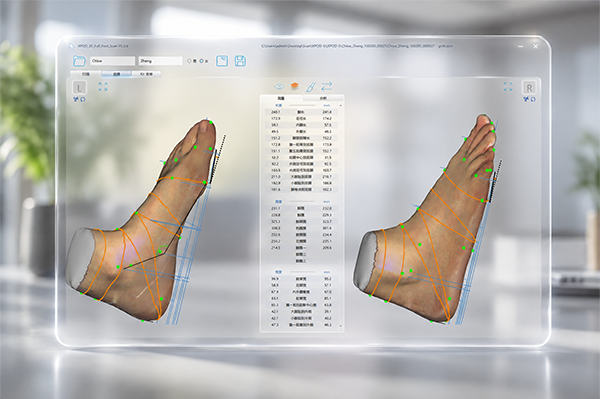Select the right foot R button

point(529,88)
